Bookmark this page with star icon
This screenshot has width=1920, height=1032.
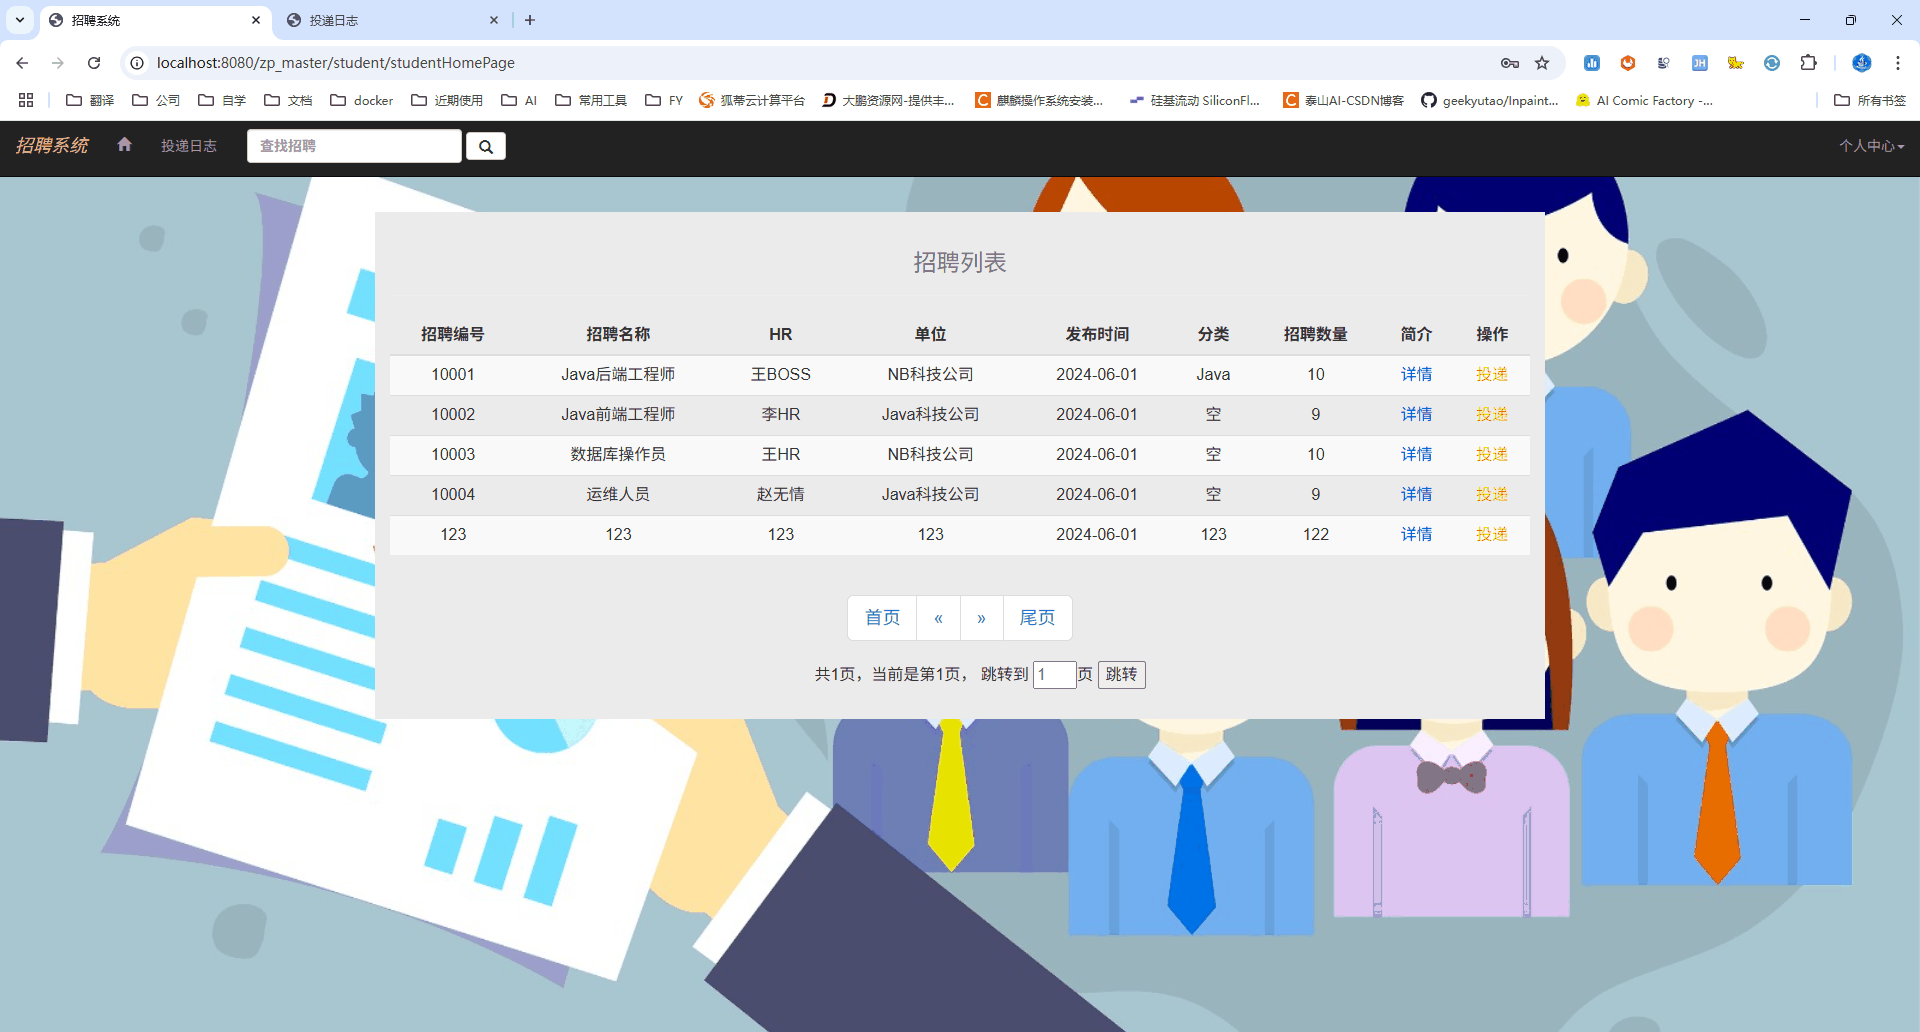click(x=1542, y=63)
